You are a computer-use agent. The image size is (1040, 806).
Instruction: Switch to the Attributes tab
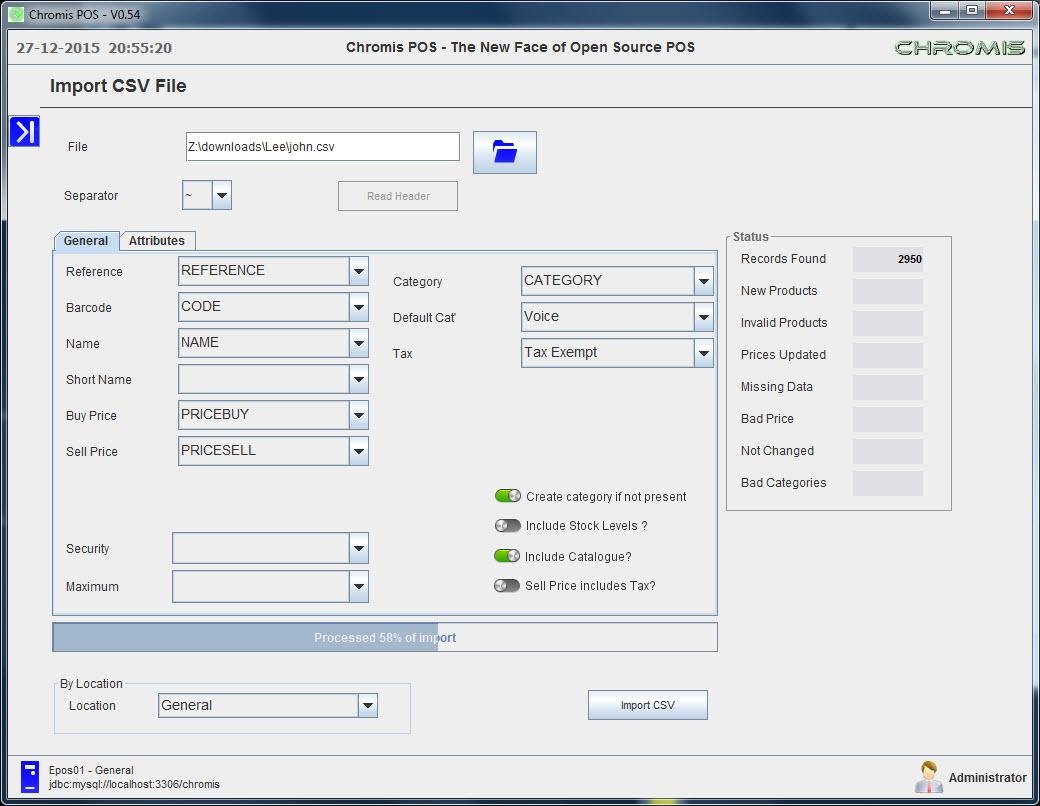(x=157, y=241)
